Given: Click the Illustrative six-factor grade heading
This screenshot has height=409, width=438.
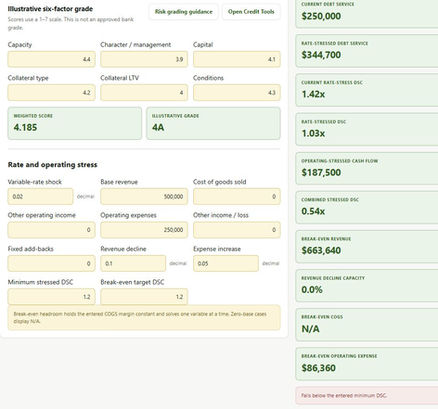Looking at the screenshot, I should 50,9.
